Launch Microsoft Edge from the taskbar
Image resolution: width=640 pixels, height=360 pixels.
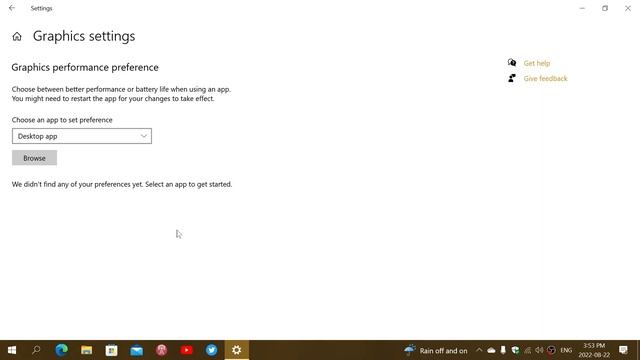coord(62,350)
